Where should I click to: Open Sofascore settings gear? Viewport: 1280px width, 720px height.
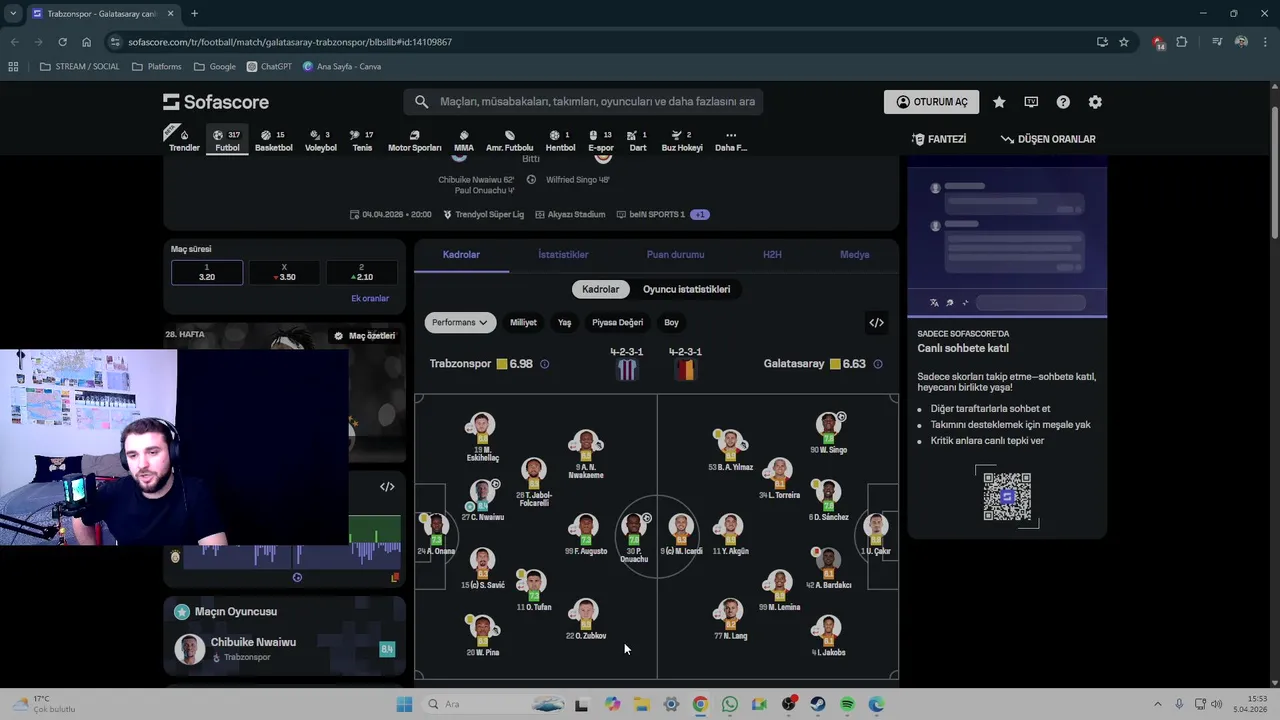tap(1095, 102)
